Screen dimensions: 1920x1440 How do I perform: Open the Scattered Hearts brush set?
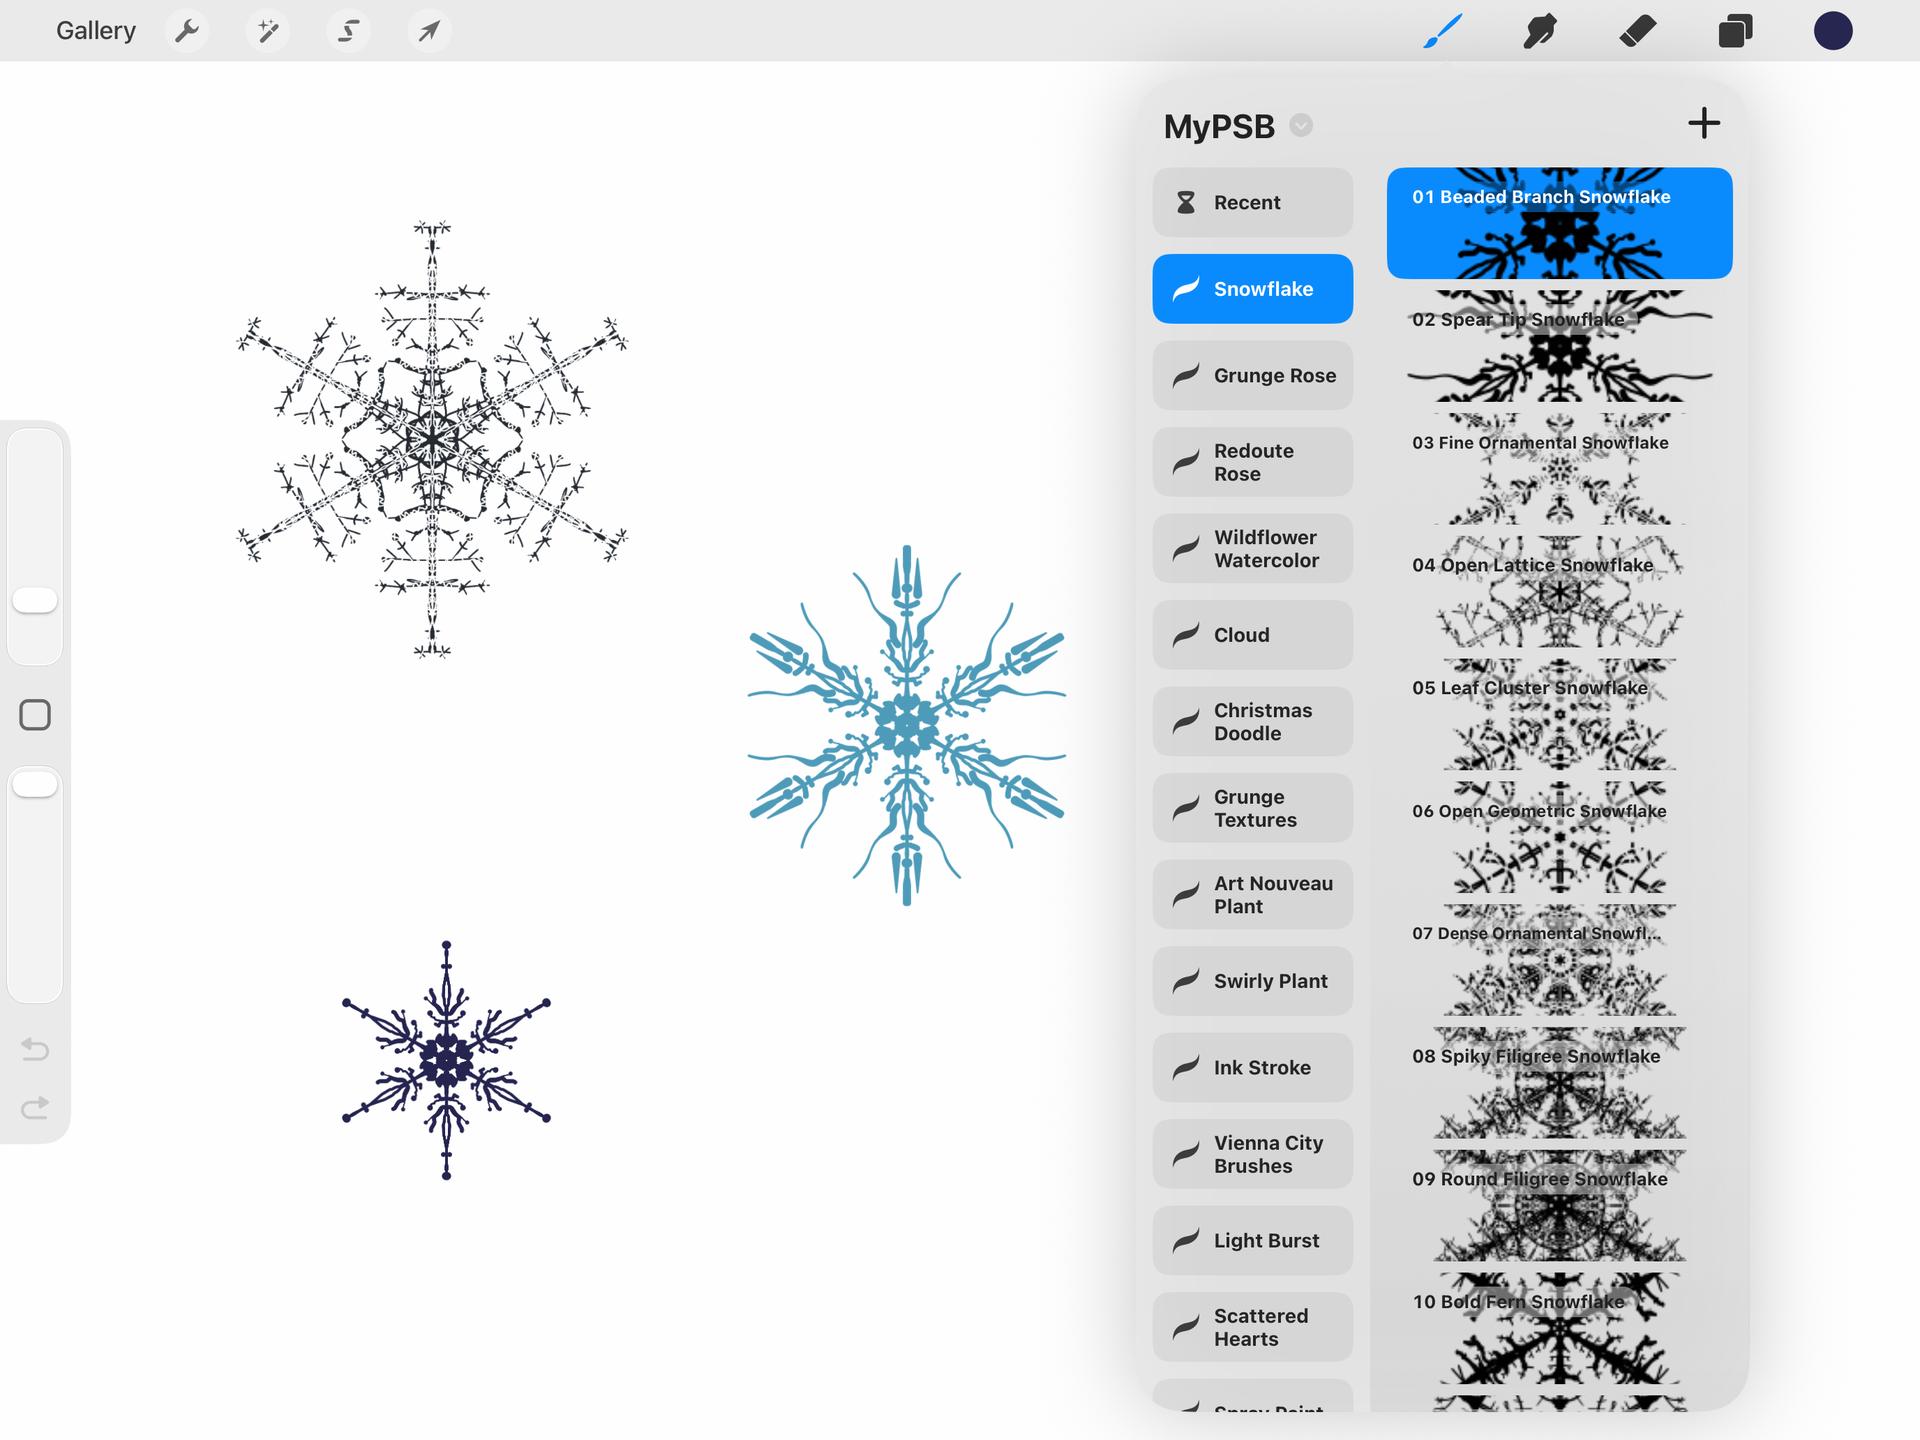coord(1252,1327)
